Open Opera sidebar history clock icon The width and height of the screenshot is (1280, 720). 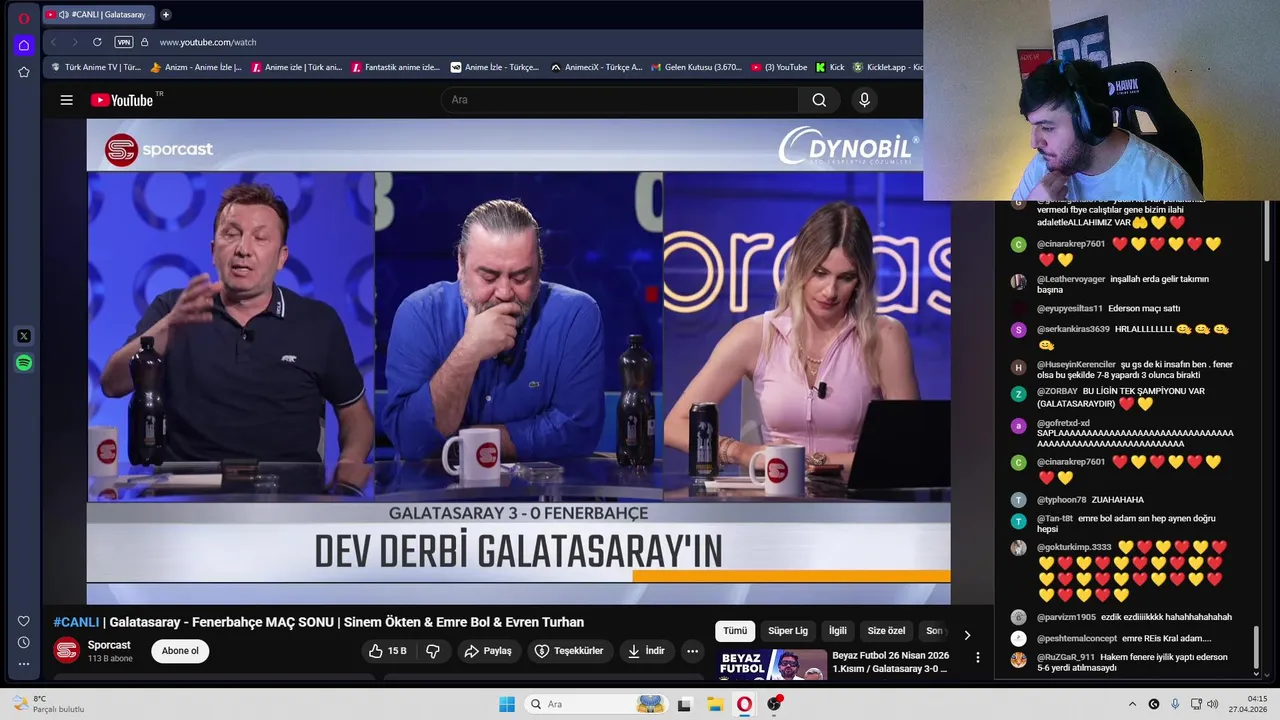pyautogui.click(x=24, y=642)
